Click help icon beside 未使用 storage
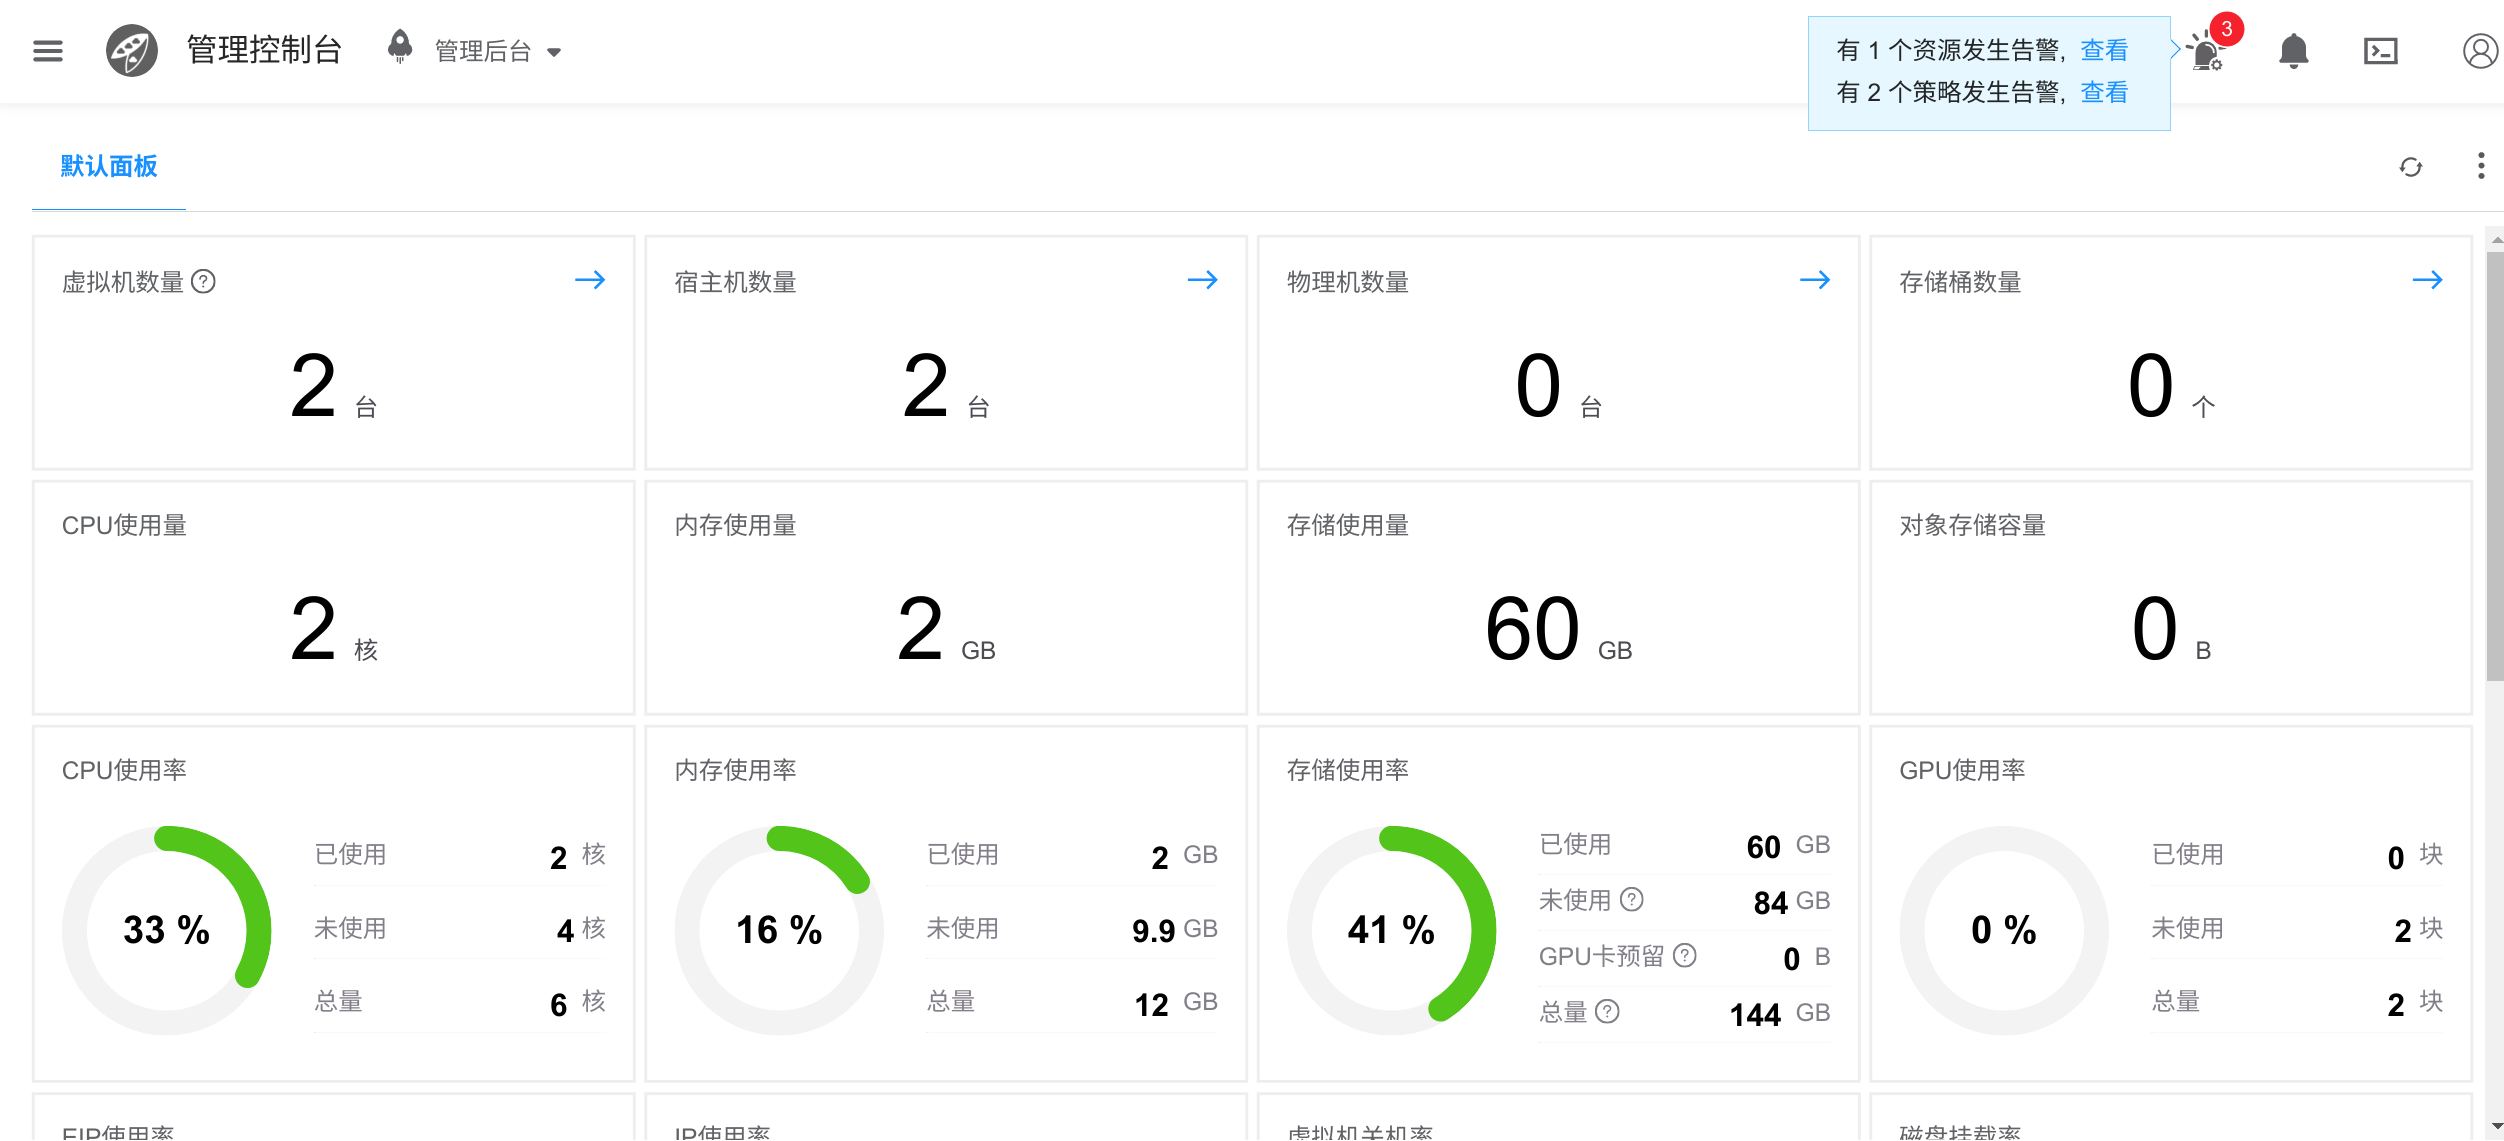2504x1141 pixels. [1632, 900]
